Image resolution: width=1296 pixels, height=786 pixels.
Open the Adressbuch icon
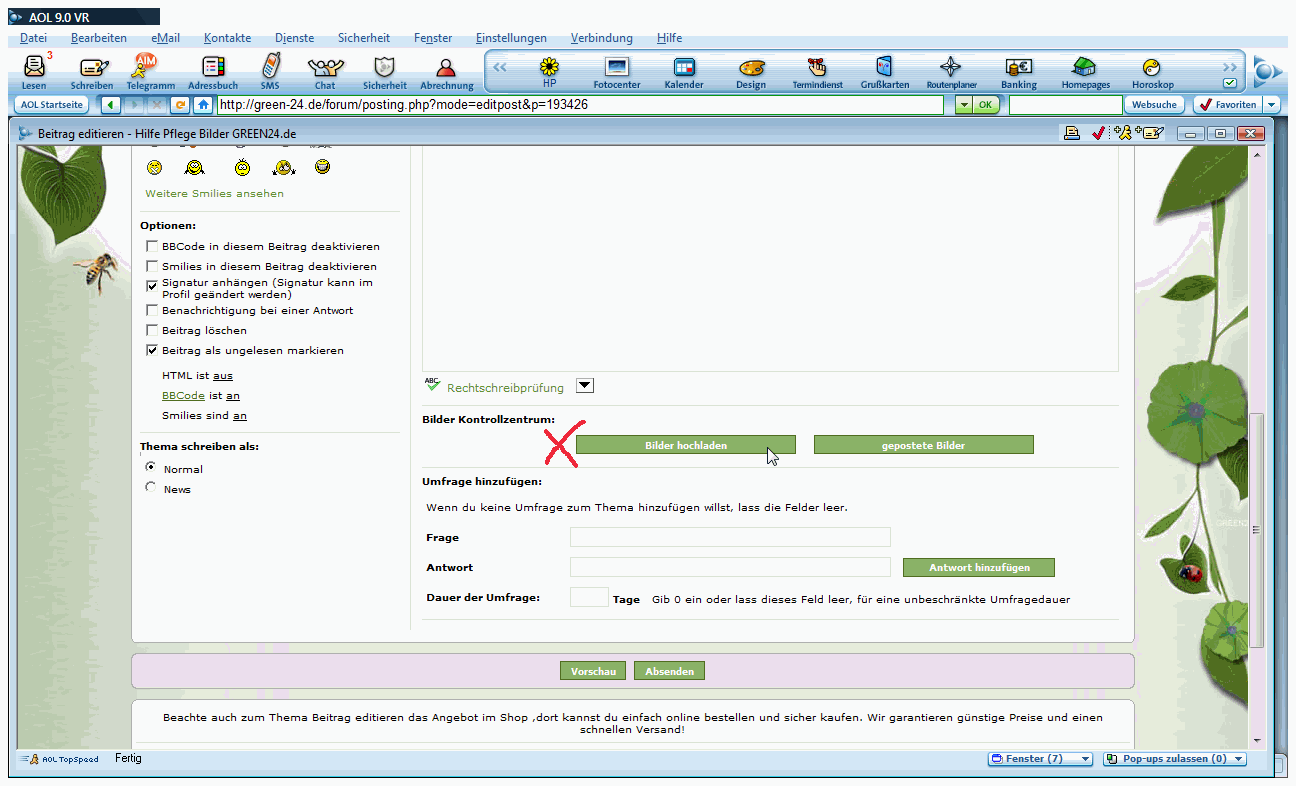click(x=213, y=69)
